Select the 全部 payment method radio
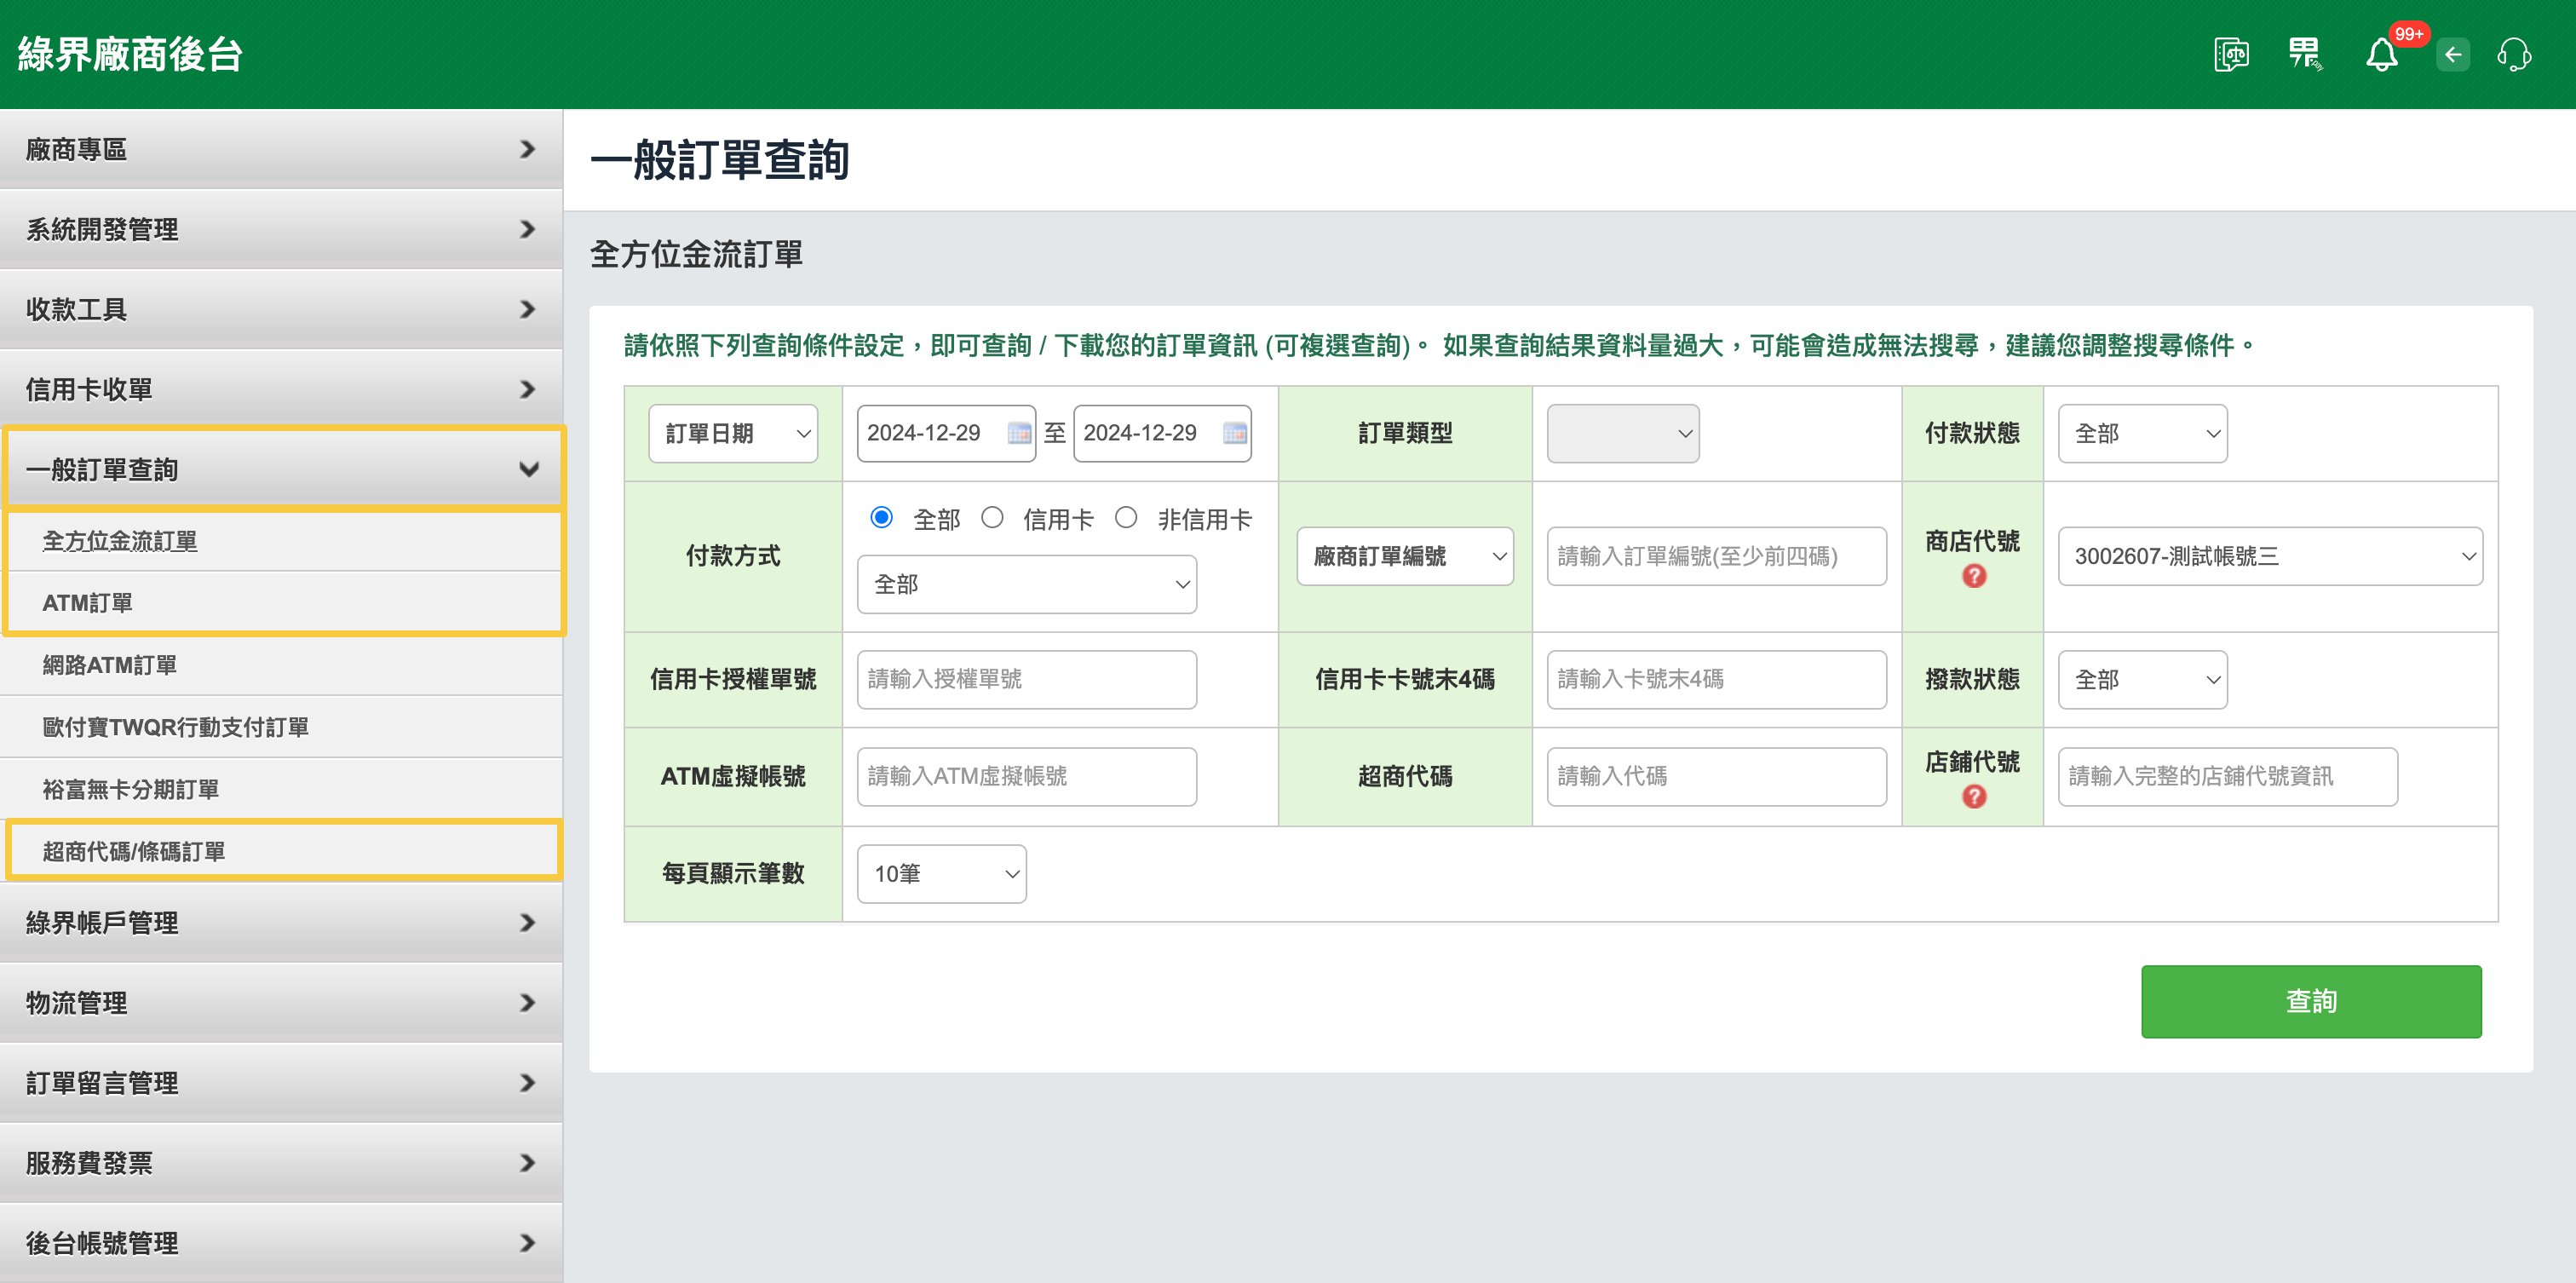This screenshot has height=1283, width=2576. pyautogui.click(x=881, y=518)
